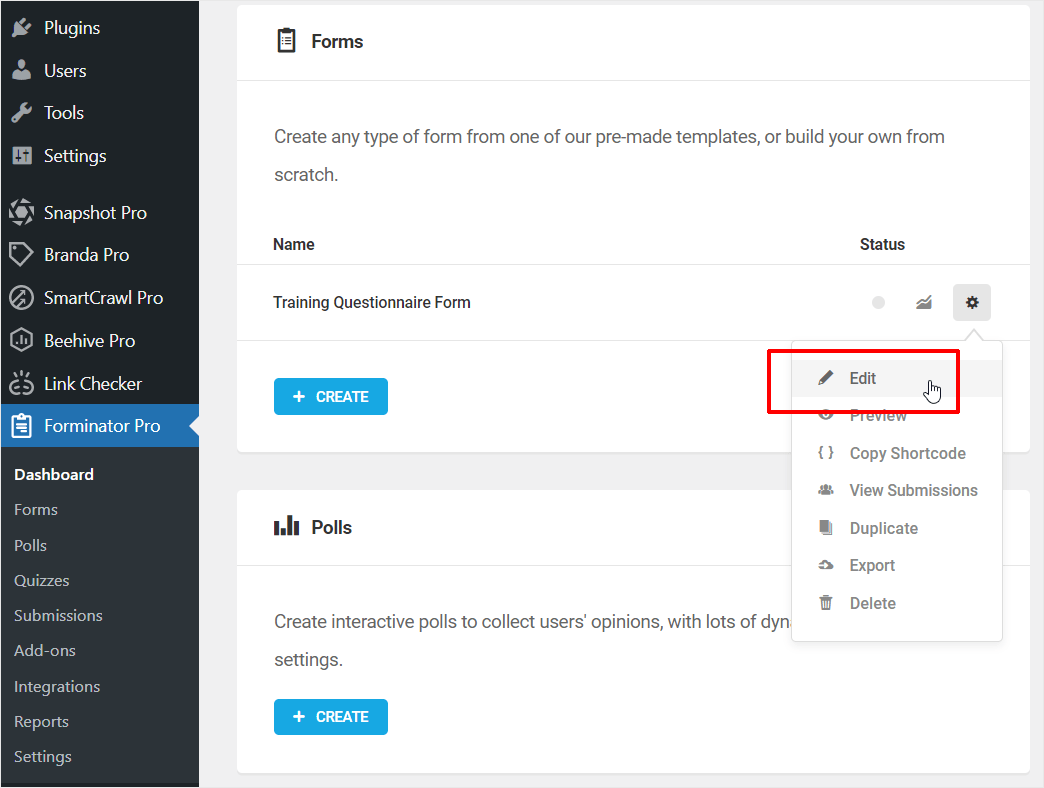Select Copy Shortcode menu entry
This screenshot has width=1044, height=788.
[x=896, y=453]
